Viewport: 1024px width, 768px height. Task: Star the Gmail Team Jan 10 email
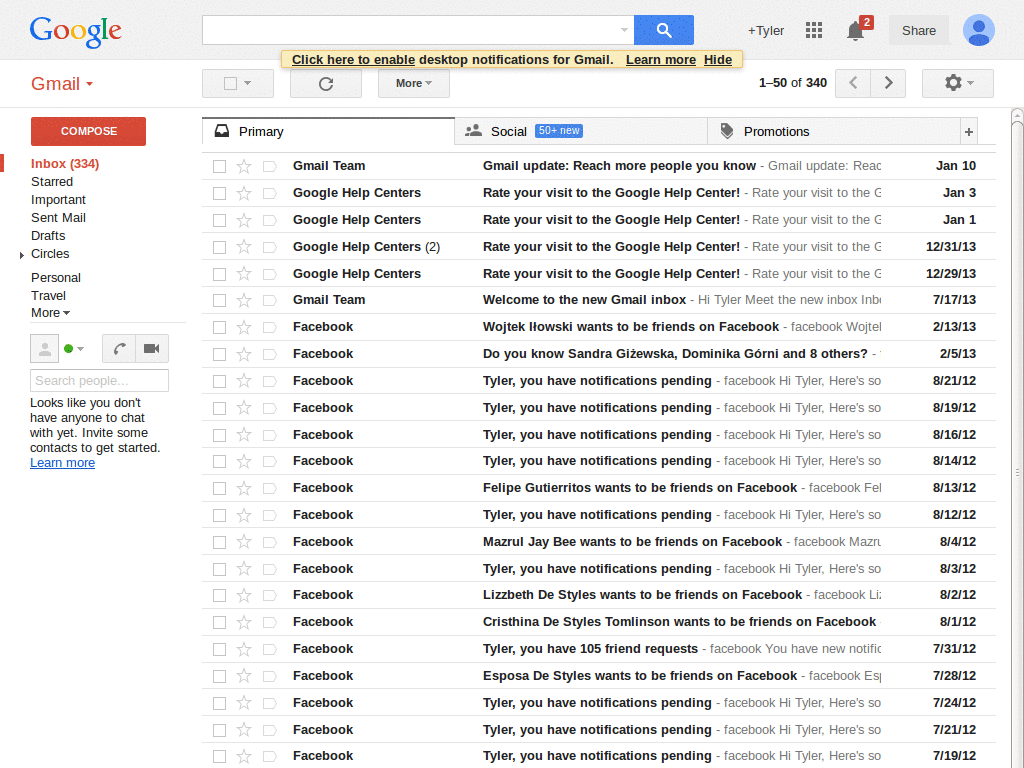[x=244, y=167]
